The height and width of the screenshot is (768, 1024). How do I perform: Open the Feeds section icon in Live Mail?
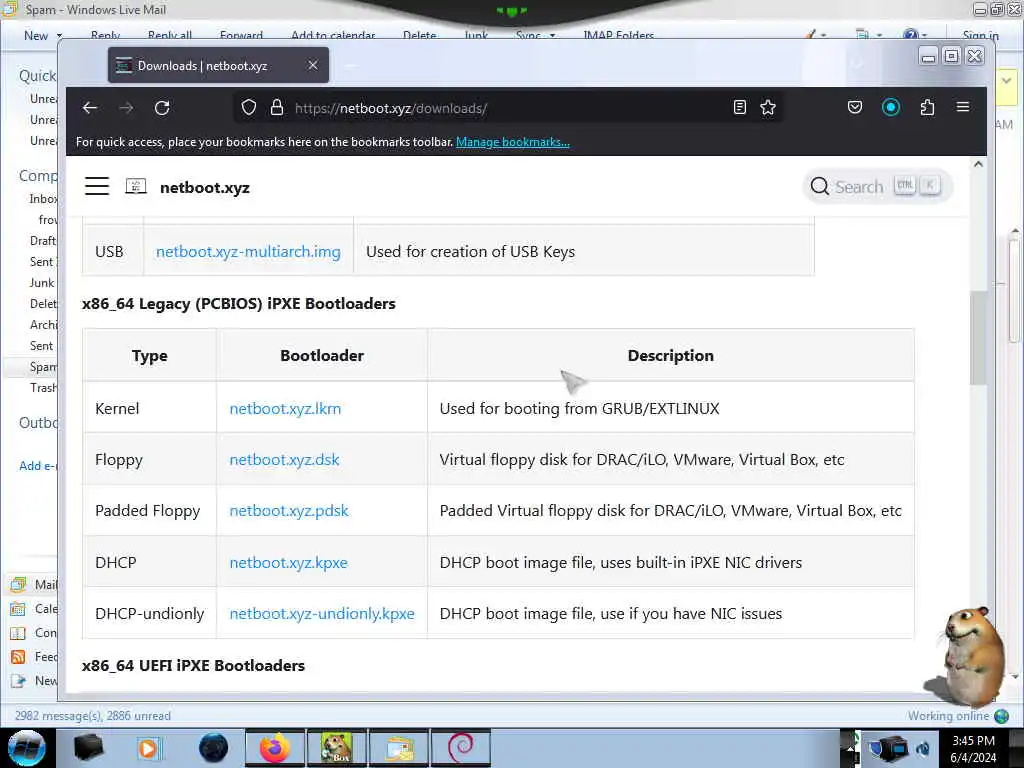click(18, 657)
